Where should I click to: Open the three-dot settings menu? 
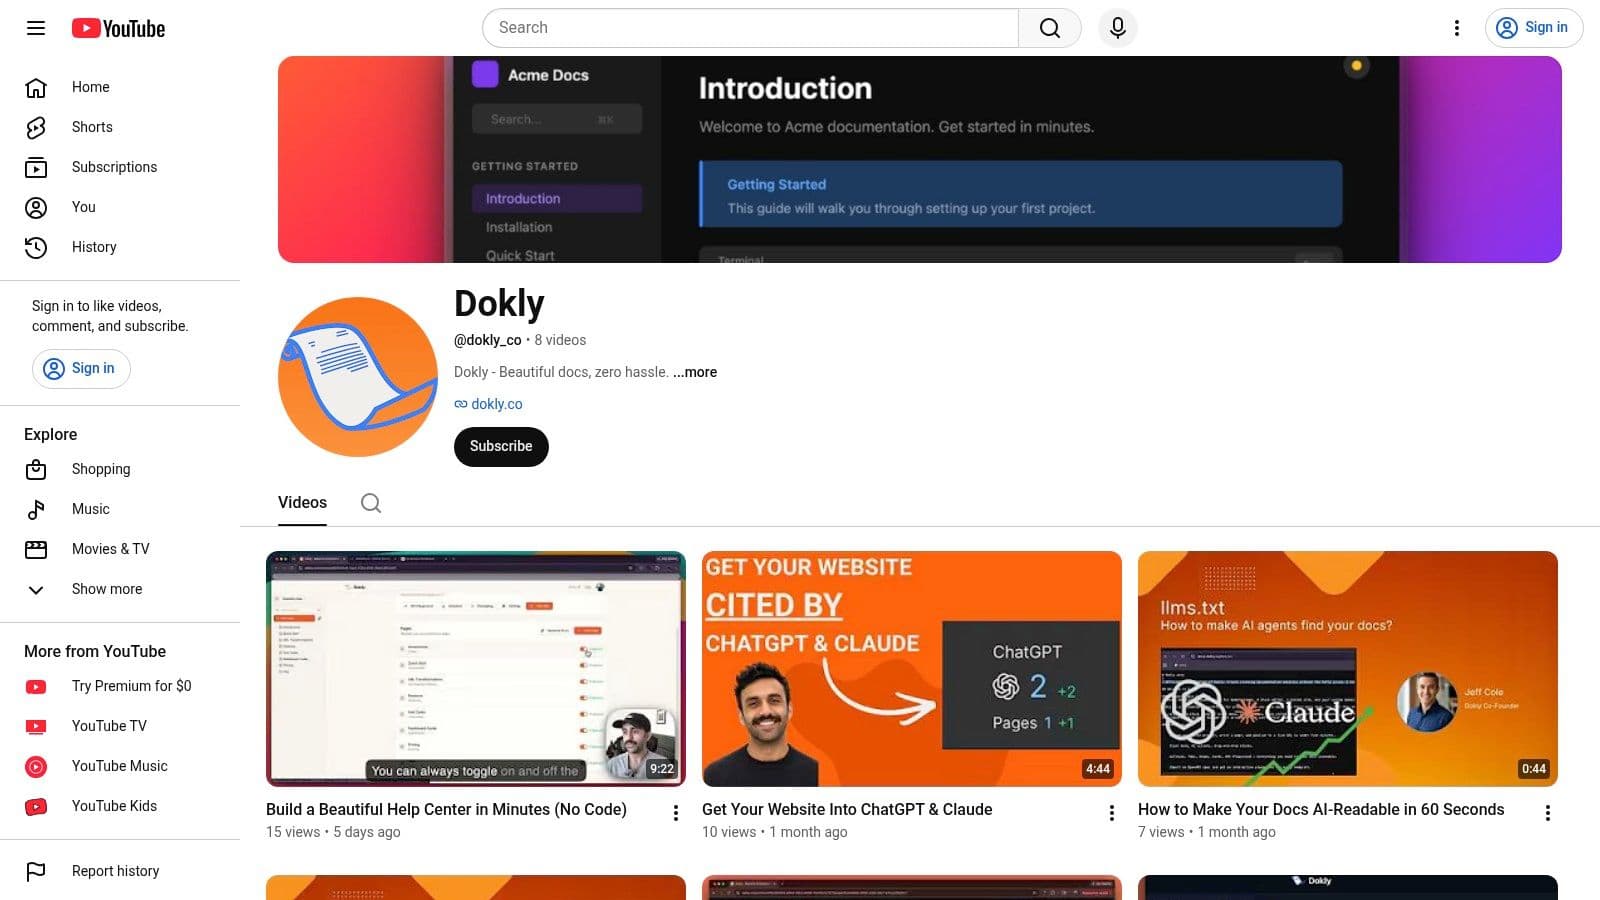[x=1457, y=28]
